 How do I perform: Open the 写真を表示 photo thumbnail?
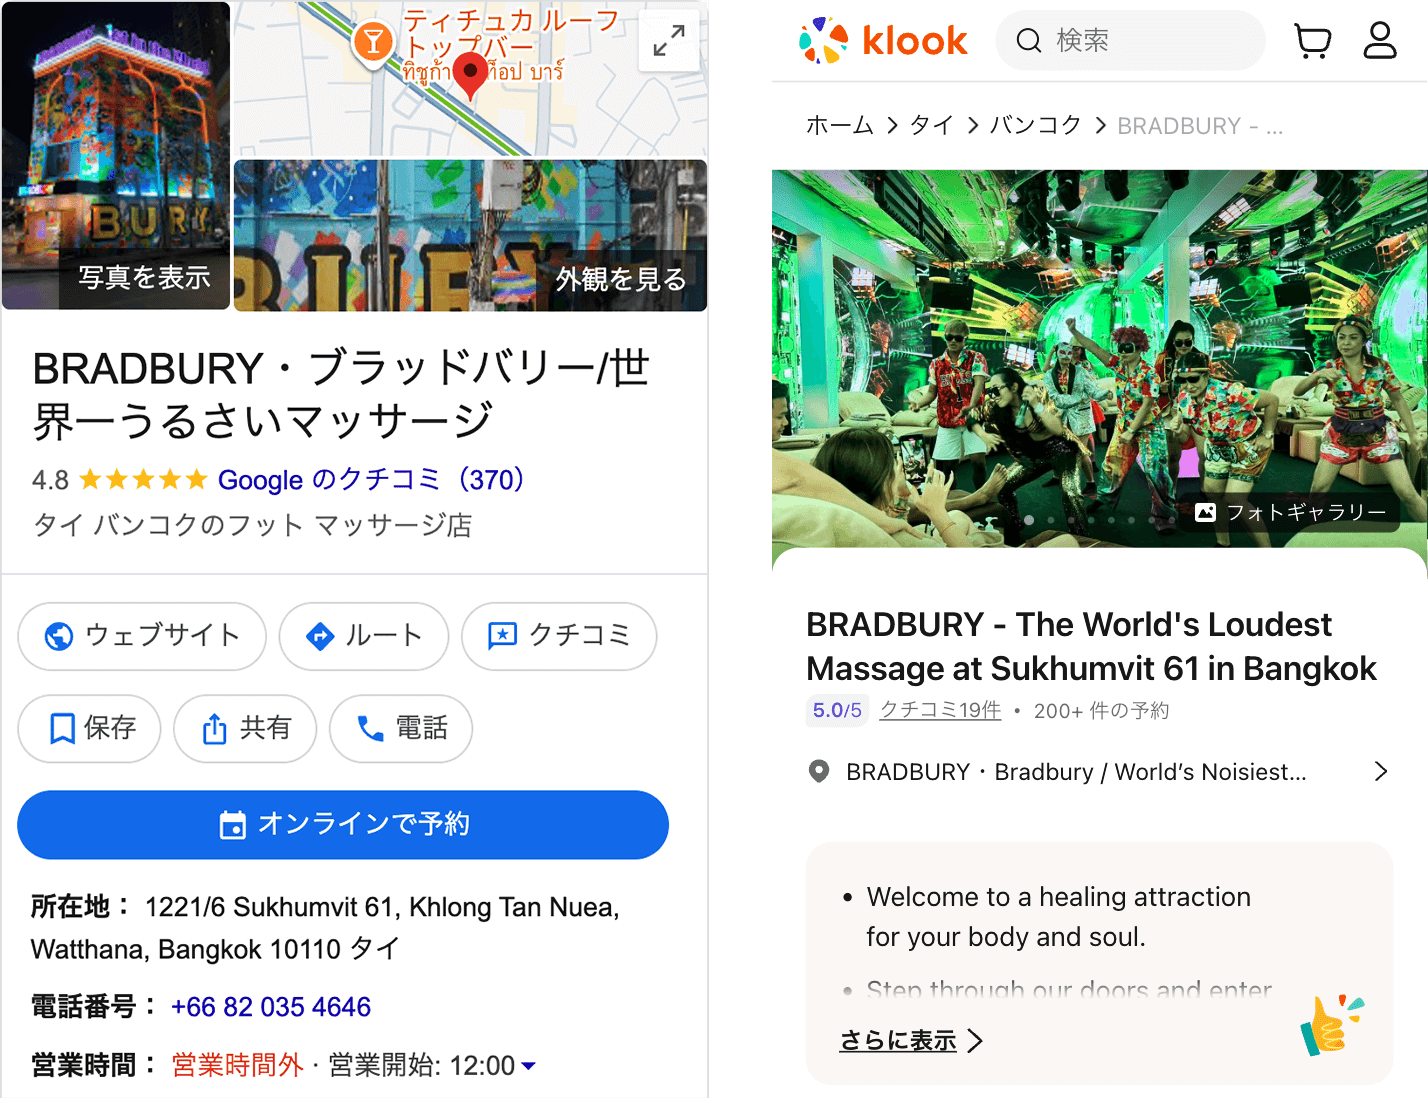116,156
